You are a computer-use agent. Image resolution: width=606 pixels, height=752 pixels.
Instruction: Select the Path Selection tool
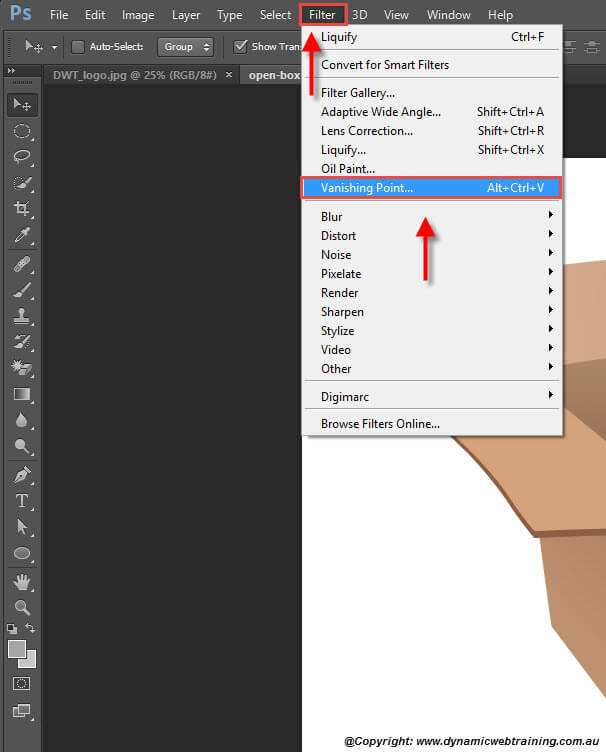point(22,527)
